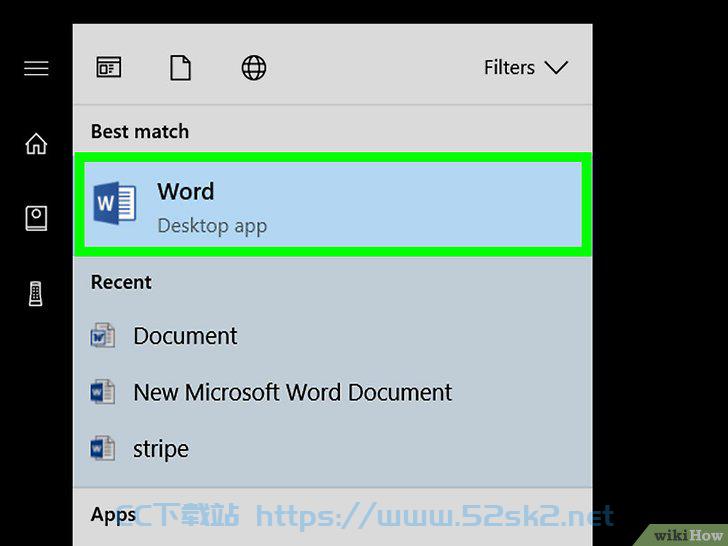Select the Recent section header
This screenshot has width=728, height=546.
click(121, 282)
